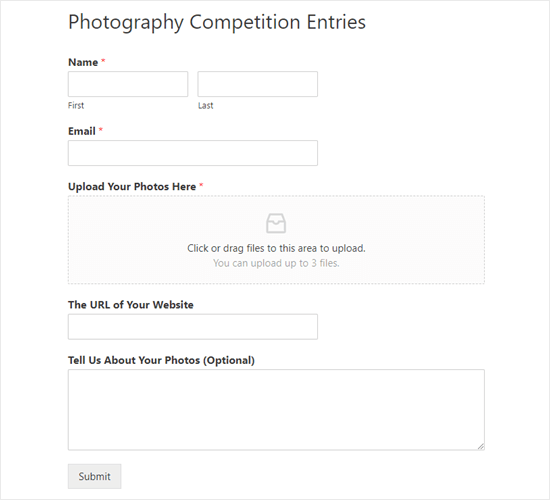The image size is (550, 500).
Task: Click the red asterisk beside Email
Action: [x=101, y=130]
